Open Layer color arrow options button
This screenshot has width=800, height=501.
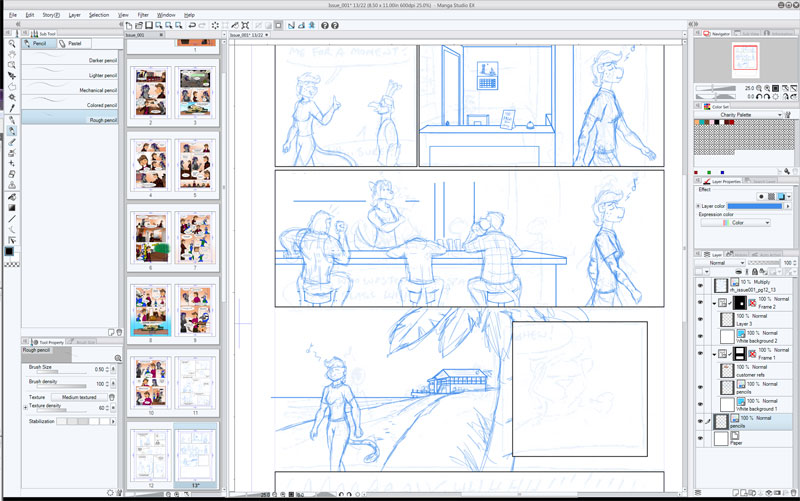(787, 206)
